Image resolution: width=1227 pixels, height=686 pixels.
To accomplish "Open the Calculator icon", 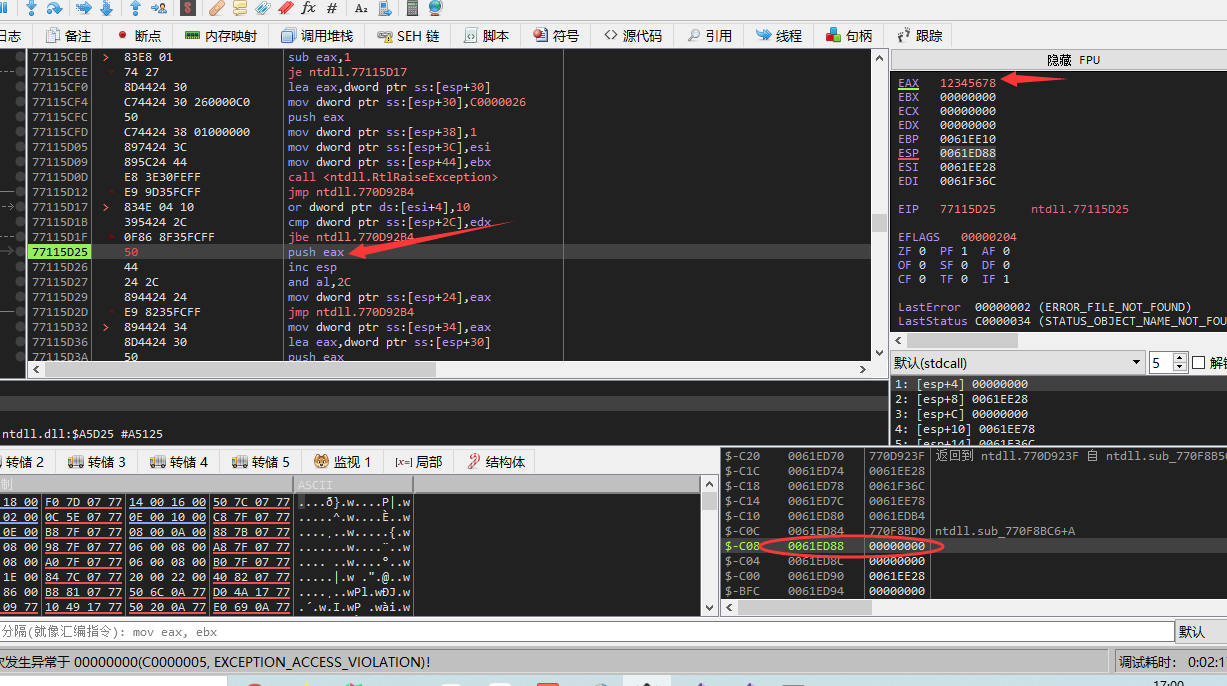I will pos(413,8).
